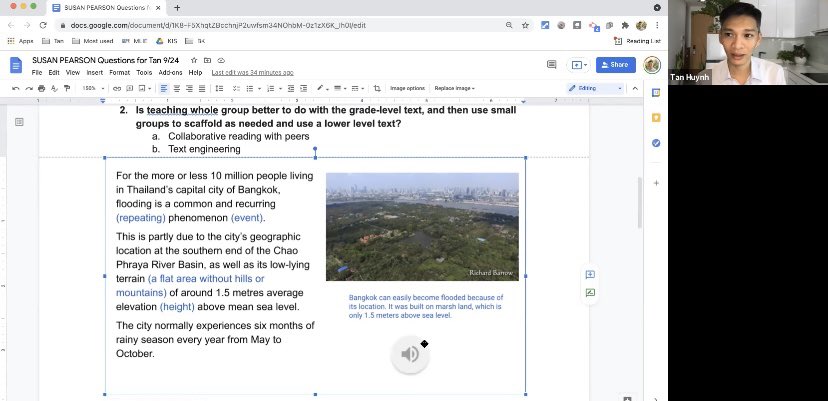The image size is (828, 401).
Task: Expand numbered list style dropdown arrow
Action: click(280, 88)
